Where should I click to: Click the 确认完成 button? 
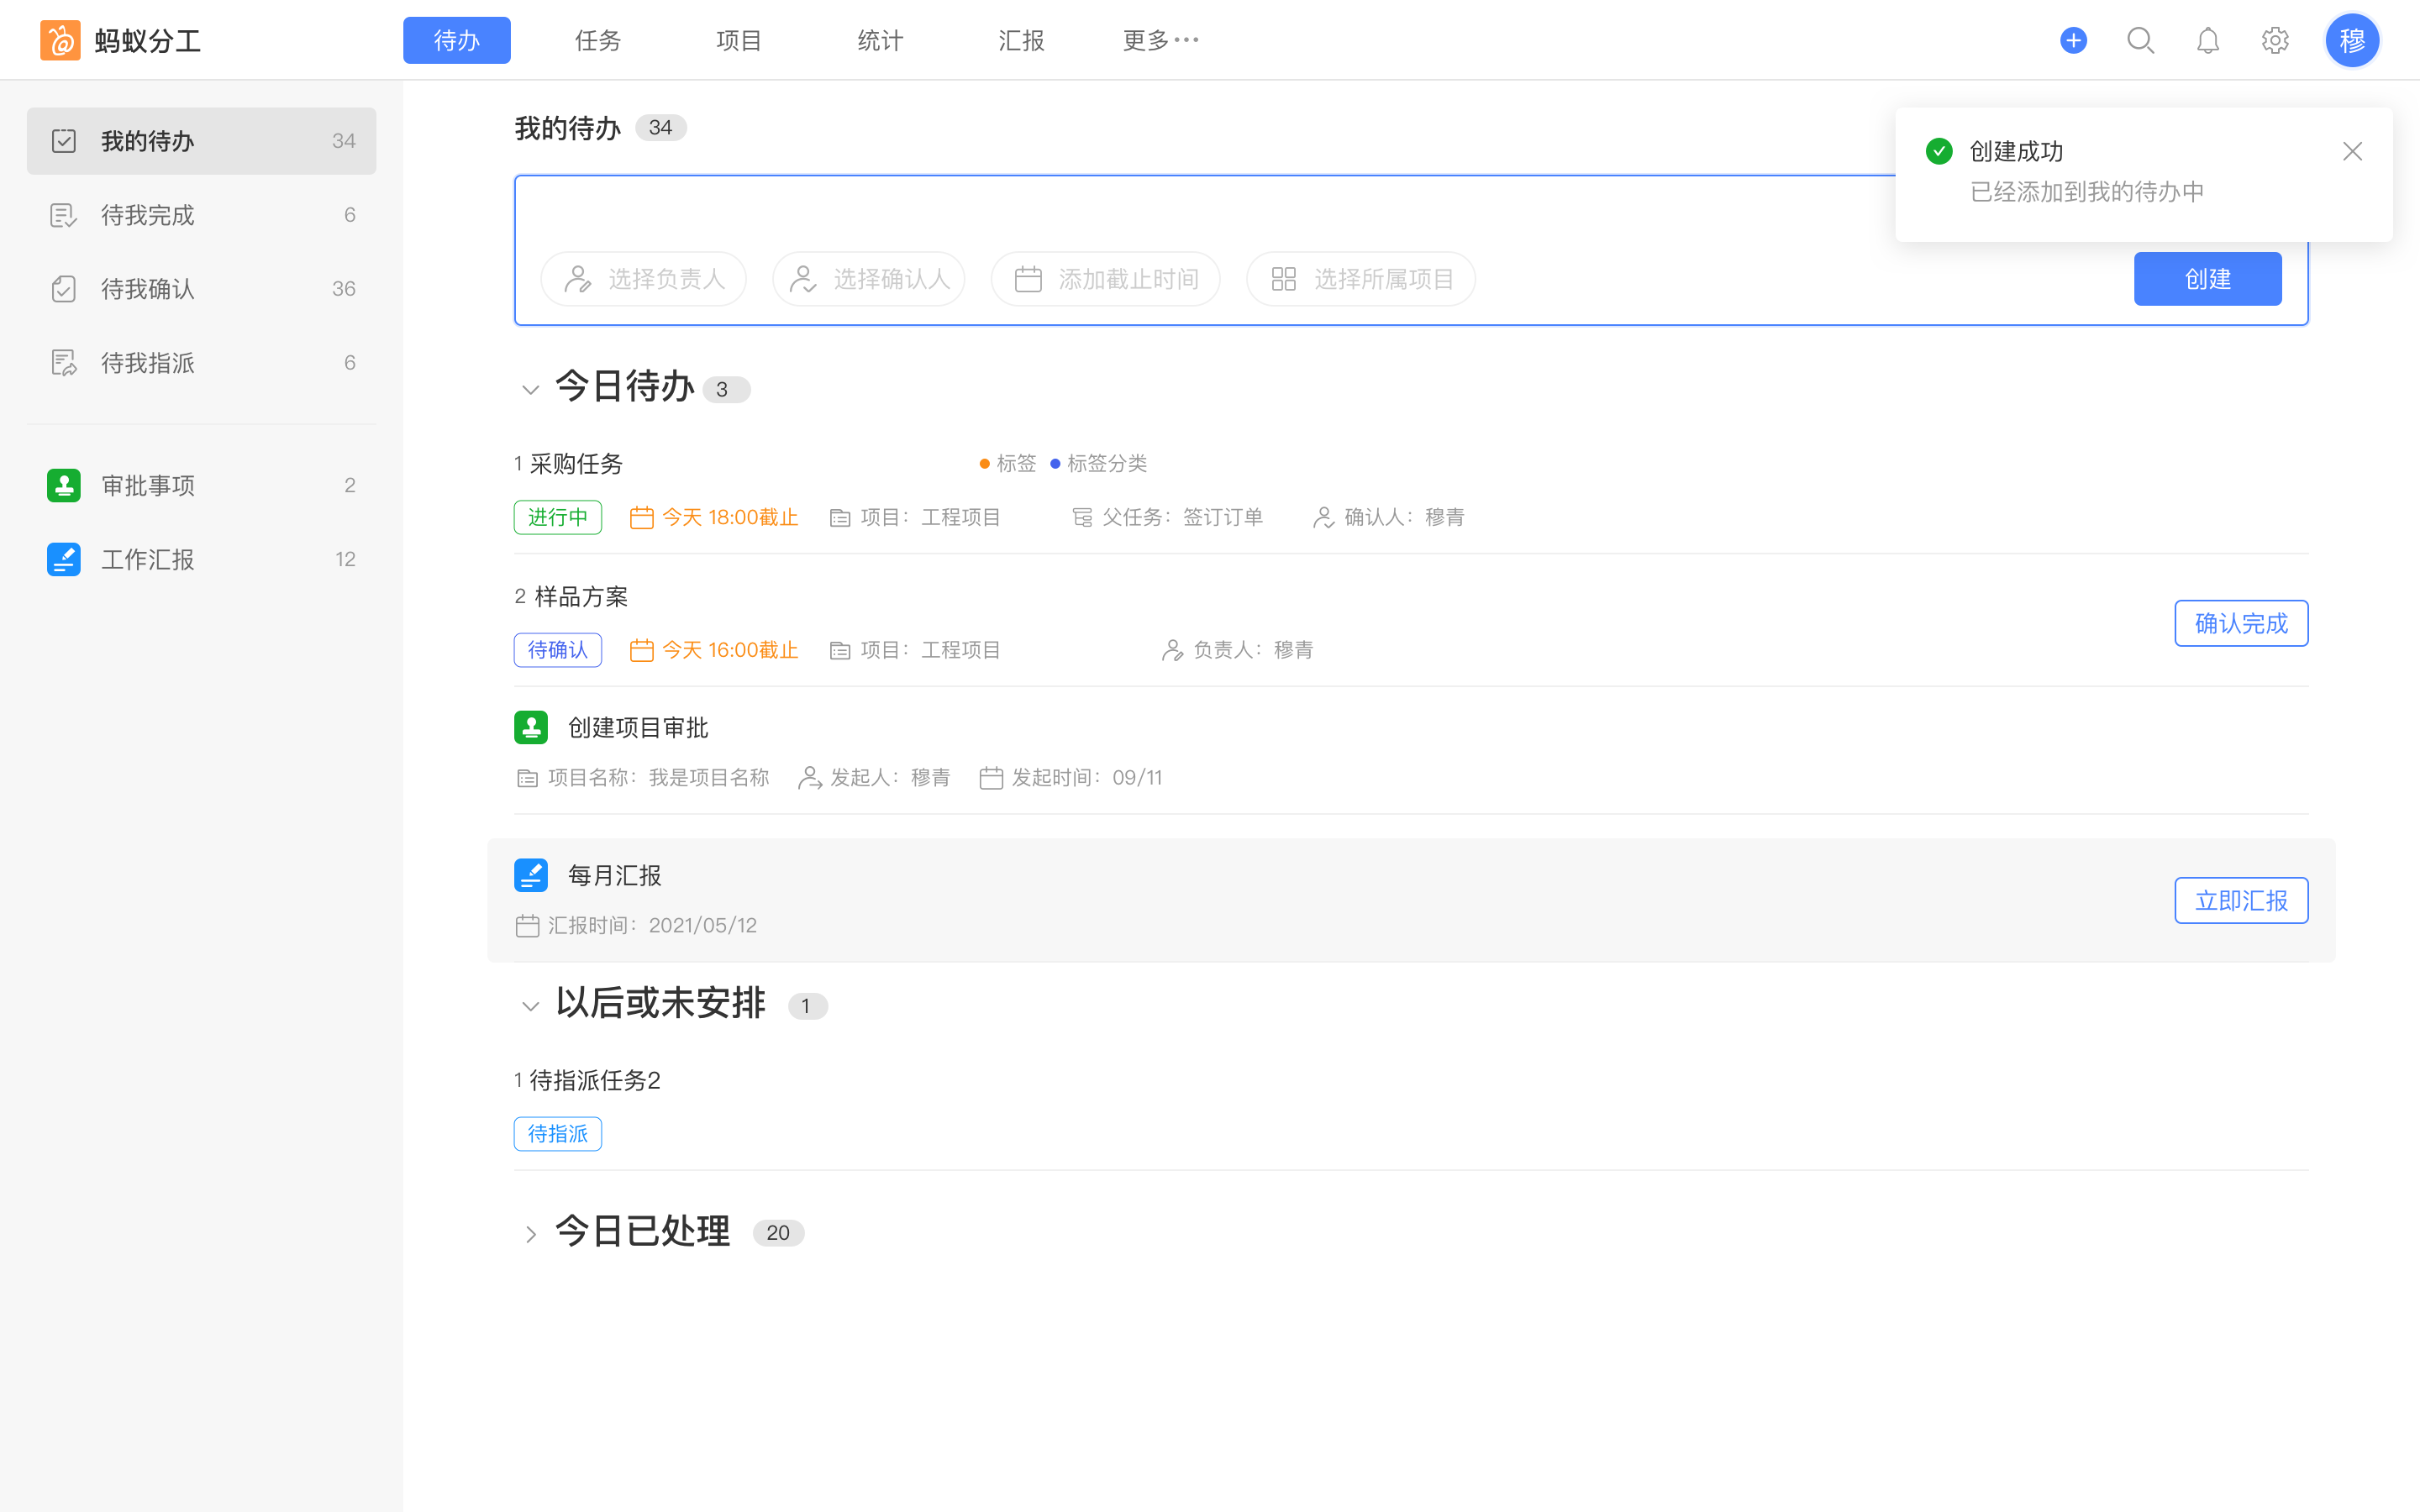[2241, 623]
